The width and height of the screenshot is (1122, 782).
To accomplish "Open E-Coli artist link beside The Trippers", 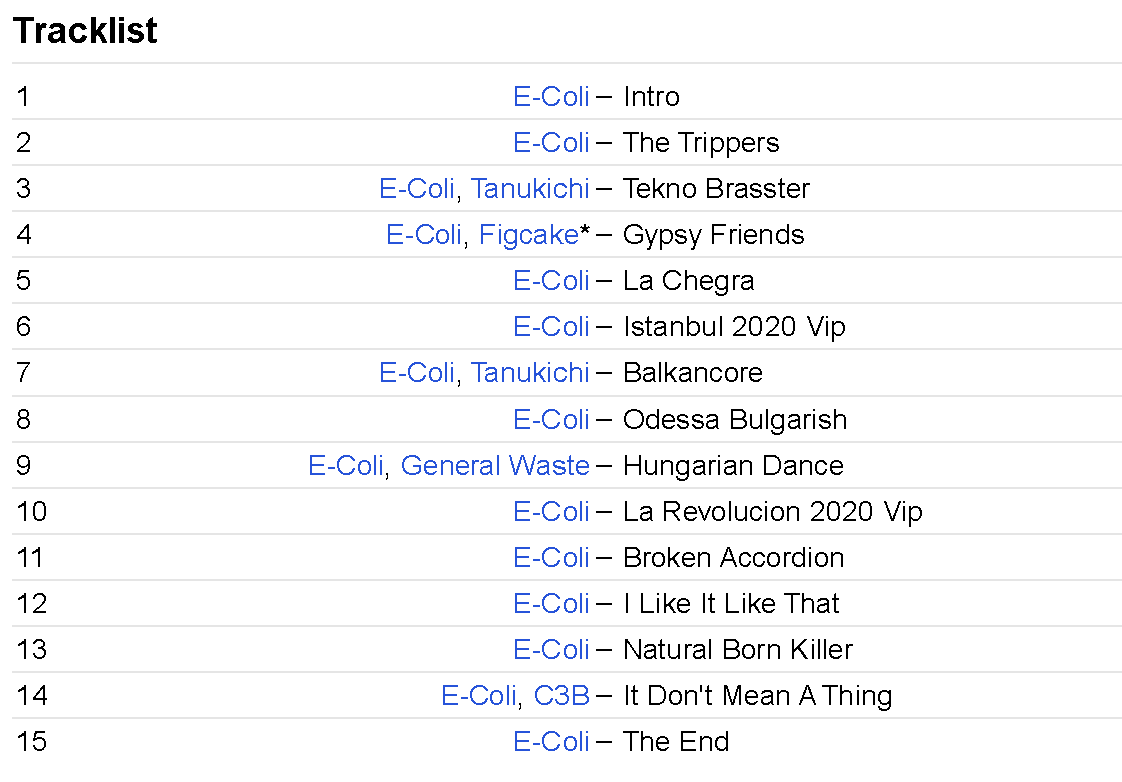I will coord(551,143).
